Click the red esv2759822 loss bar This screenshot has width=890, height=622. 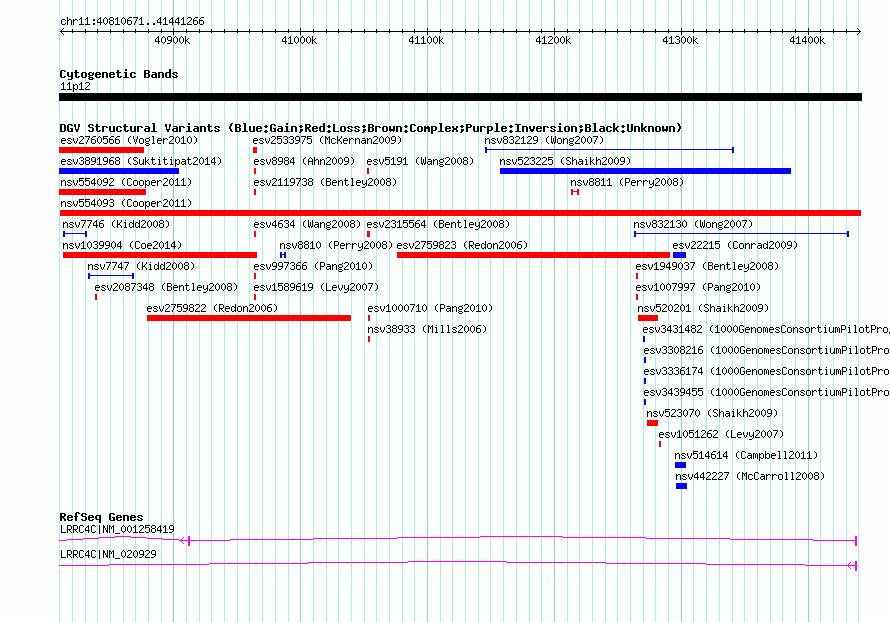point(249,318)
